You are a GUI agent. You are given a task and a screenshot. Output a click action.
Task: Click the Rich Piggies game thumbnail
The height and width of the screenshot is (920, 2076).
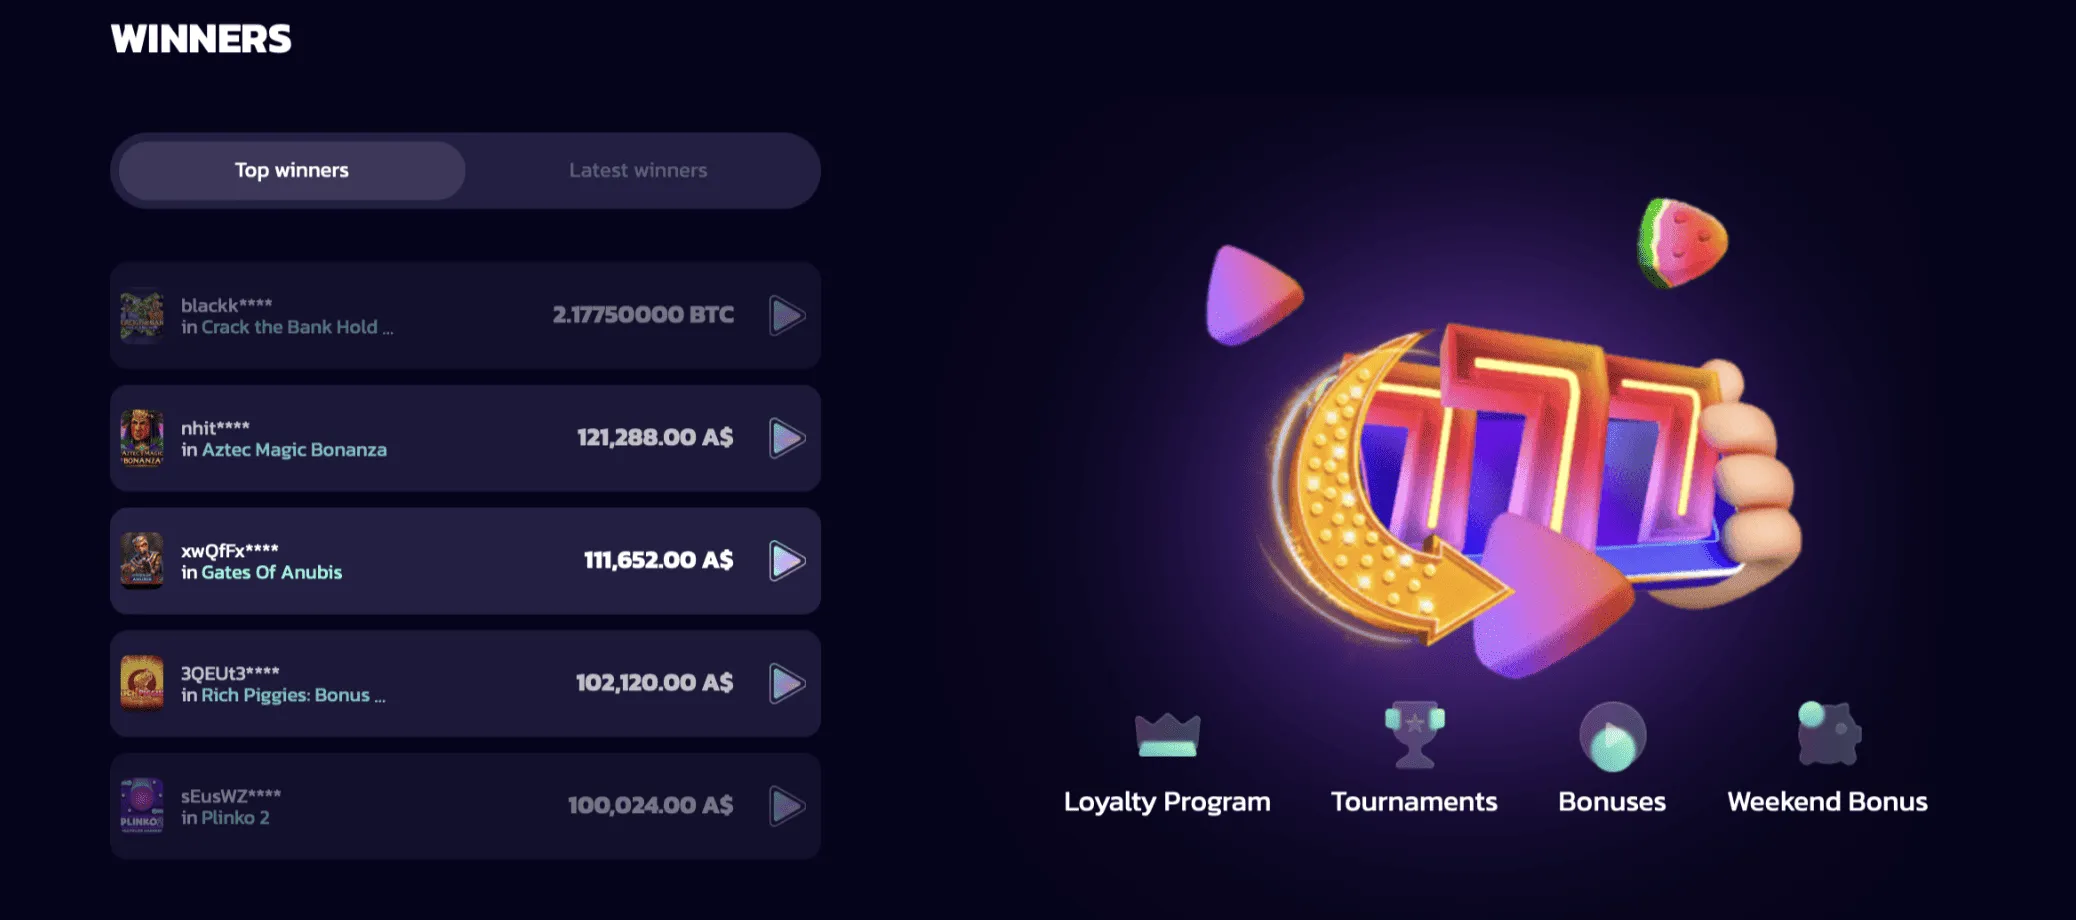tap(142, 684)
